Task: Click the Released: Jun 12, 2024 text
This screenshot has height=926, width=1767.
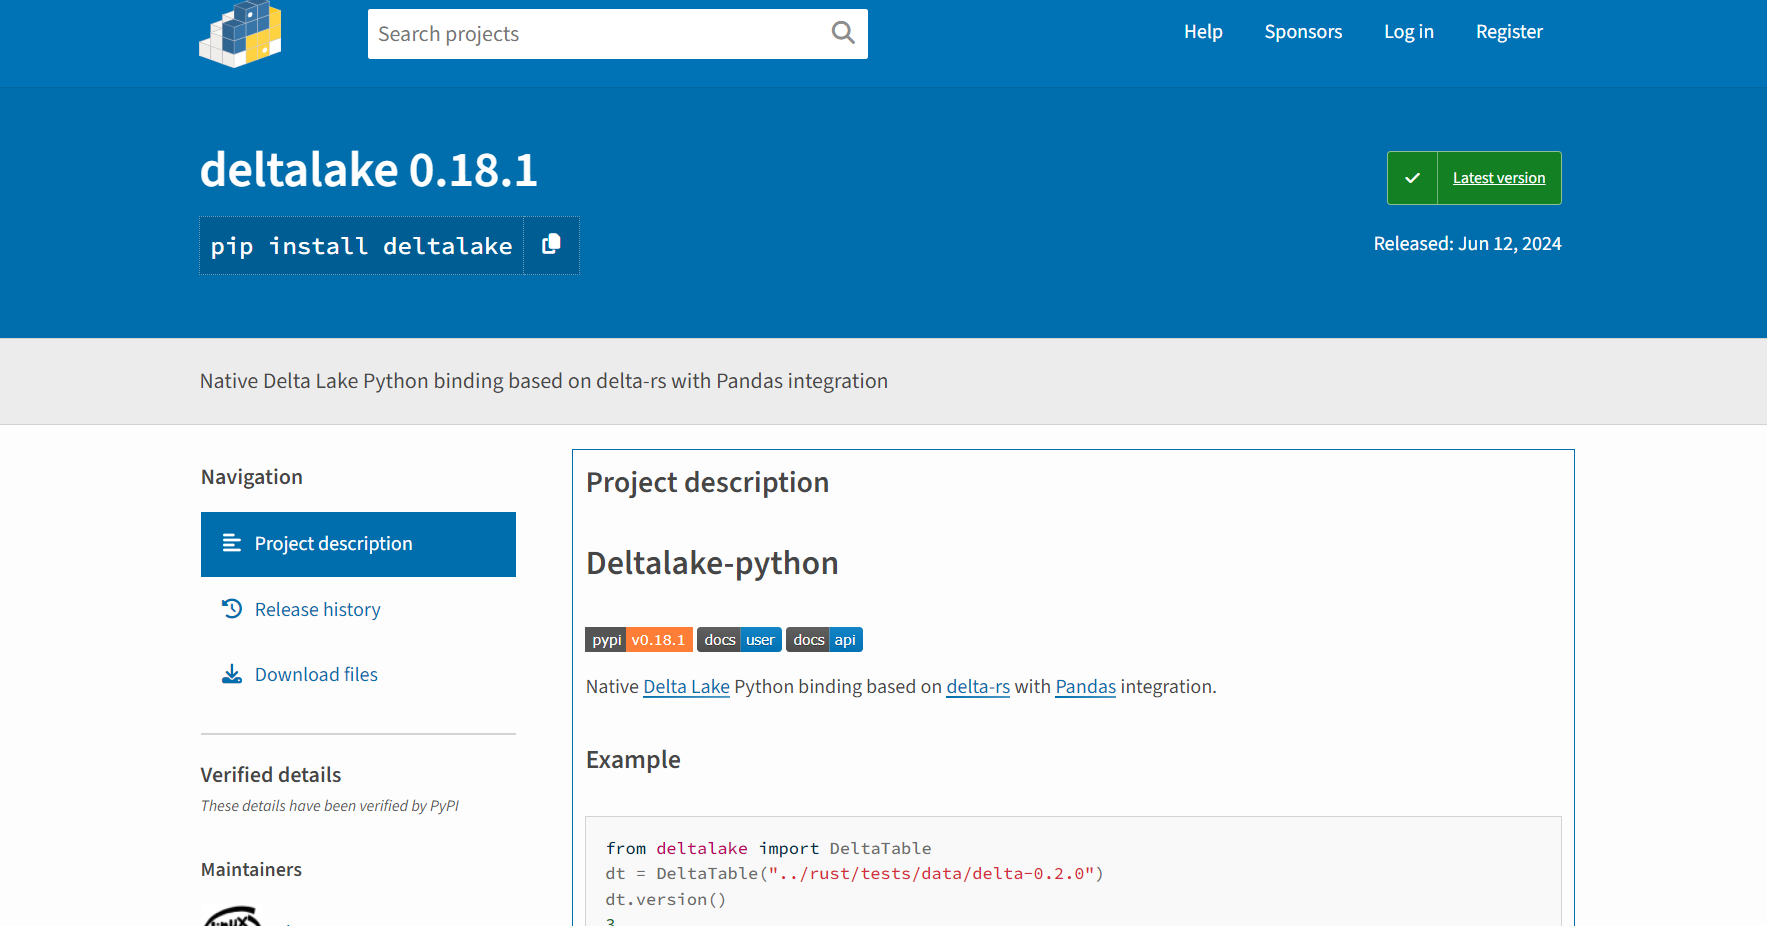Action: pos(1467,244)
